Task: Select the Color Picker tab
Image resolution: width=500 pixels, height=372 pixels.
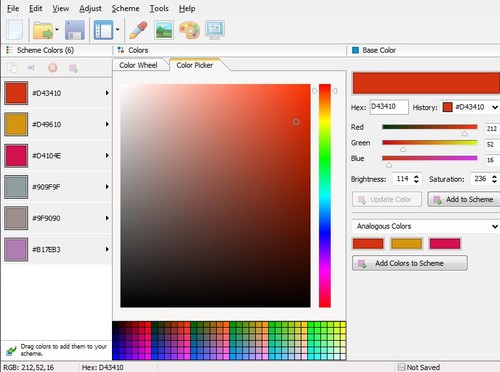Action: click(195, 65)
